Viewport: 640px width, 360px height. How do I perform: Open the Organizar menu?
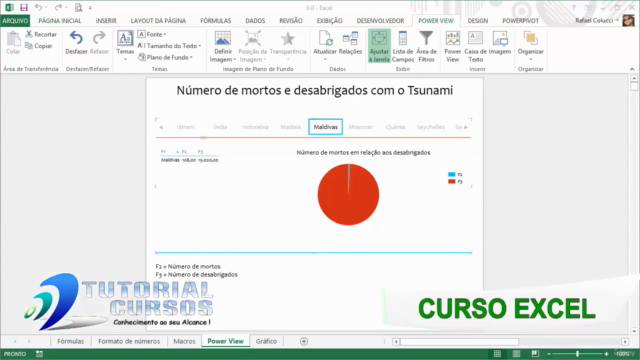[531, 45]
